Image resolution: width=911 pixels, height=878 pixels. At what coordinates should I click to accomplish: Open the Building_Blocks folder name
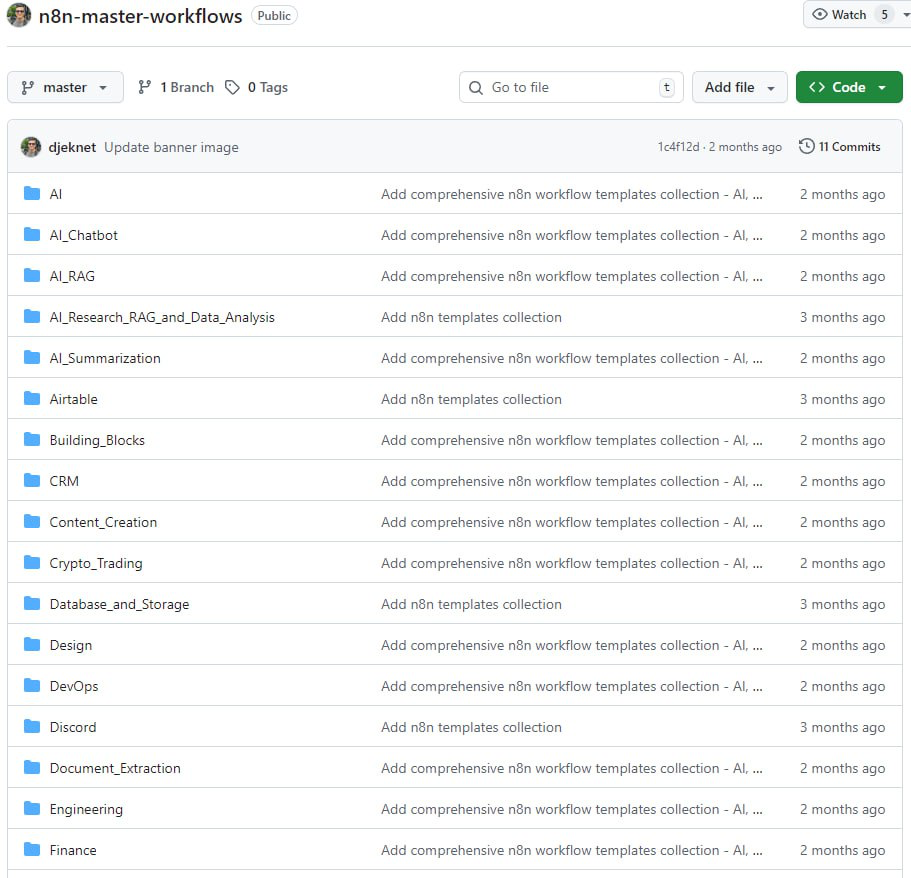(97, 440)
